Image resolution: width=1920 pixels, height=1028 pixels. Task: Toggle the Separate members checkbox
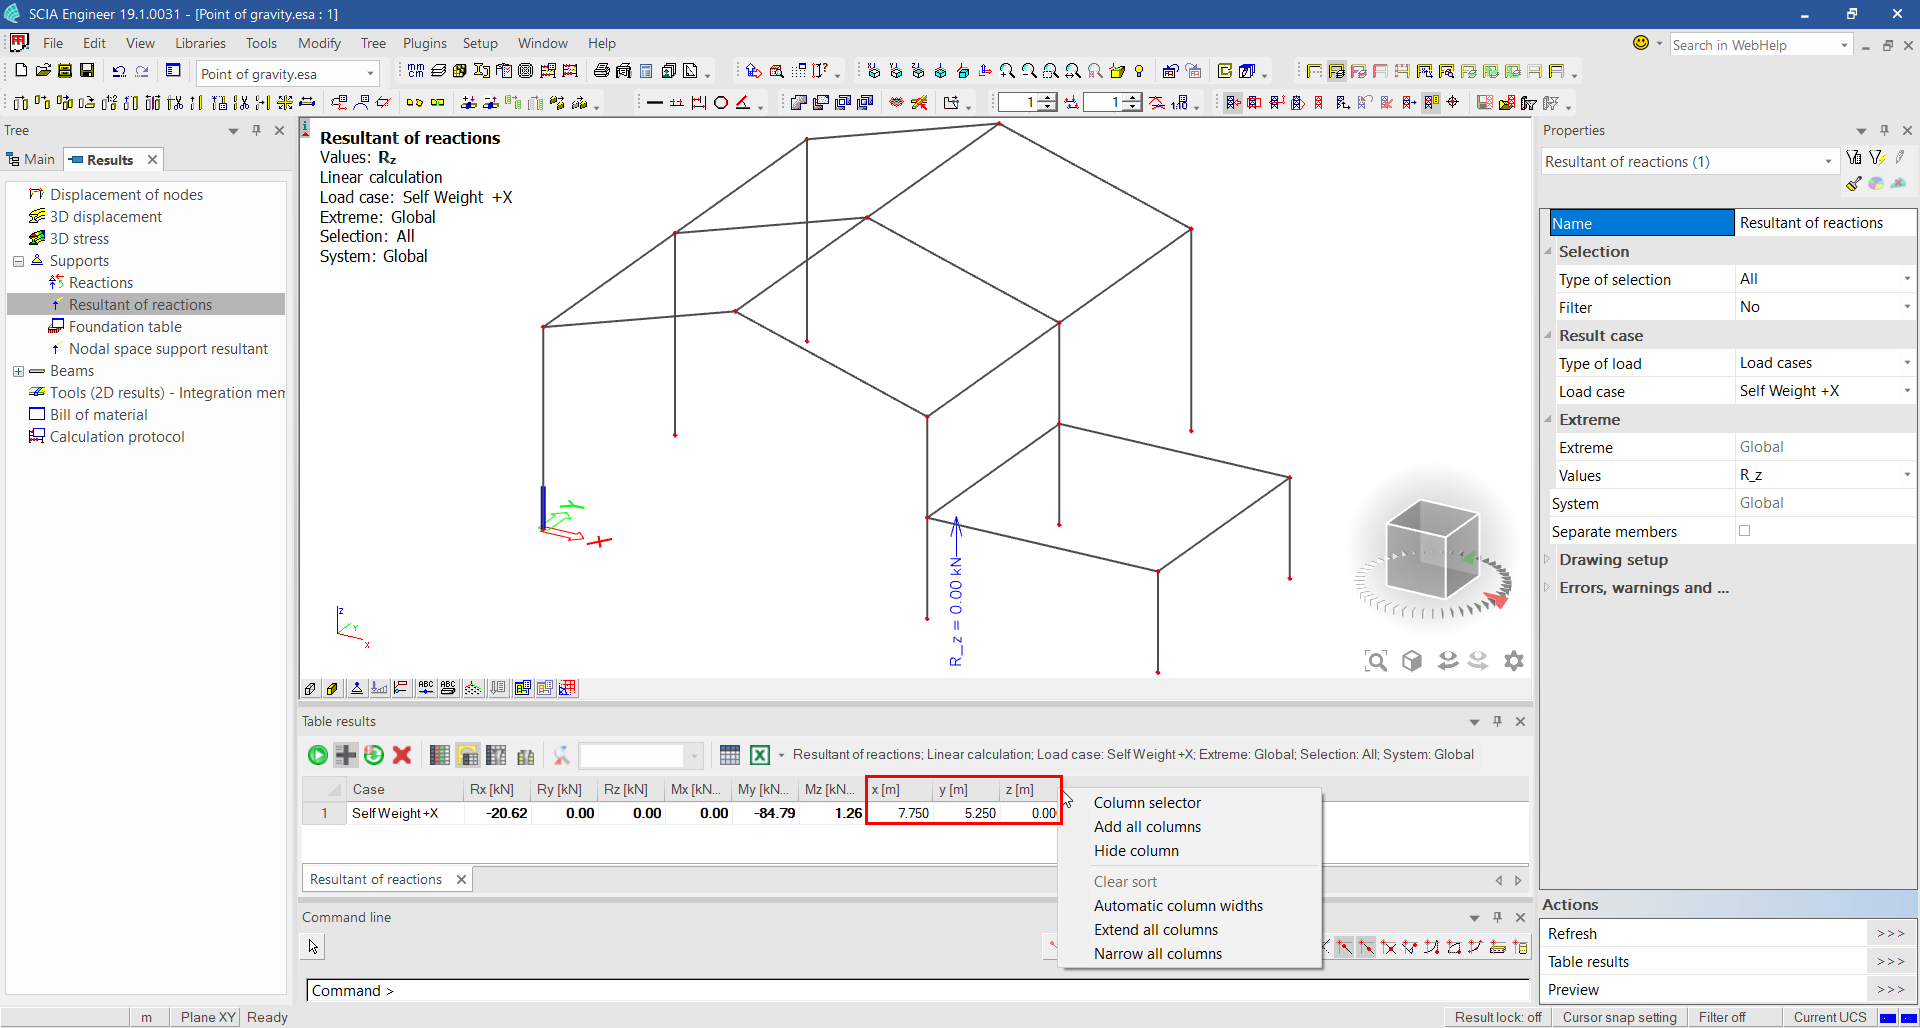point(1745,531)
